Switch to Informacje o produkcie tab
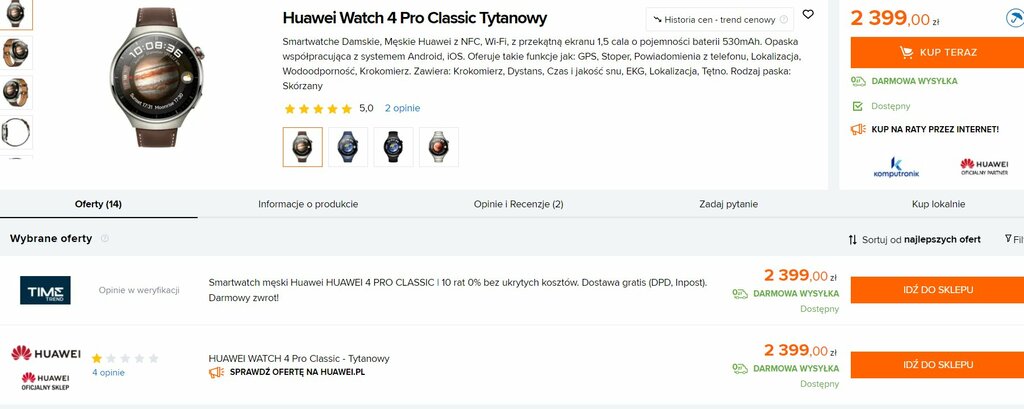The image size is (1024, 409). pyautogui.click(x=308, y=204)
